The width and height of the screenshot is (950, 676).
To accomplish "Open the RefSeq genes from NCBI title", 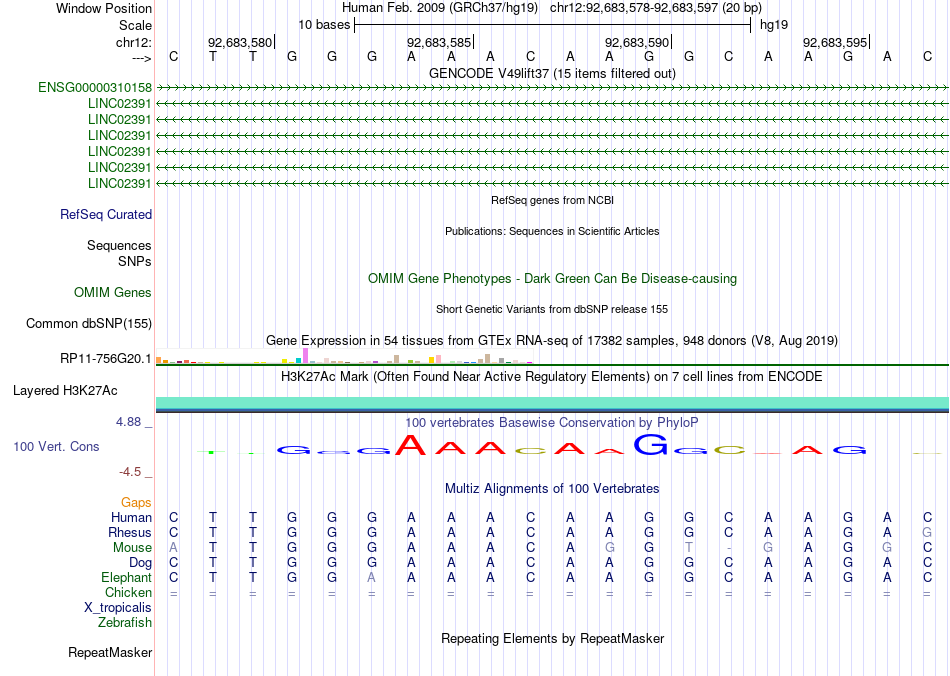I will [x=552, y=200].
